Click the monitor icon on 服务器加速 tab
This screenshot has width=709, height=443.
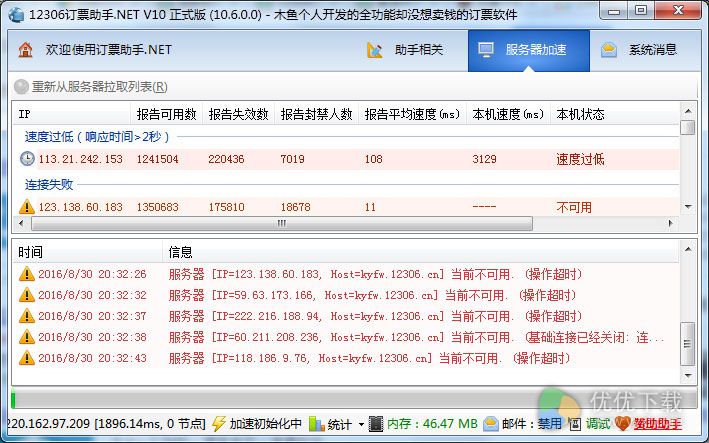pyautogui.click(x=486, y=50)
